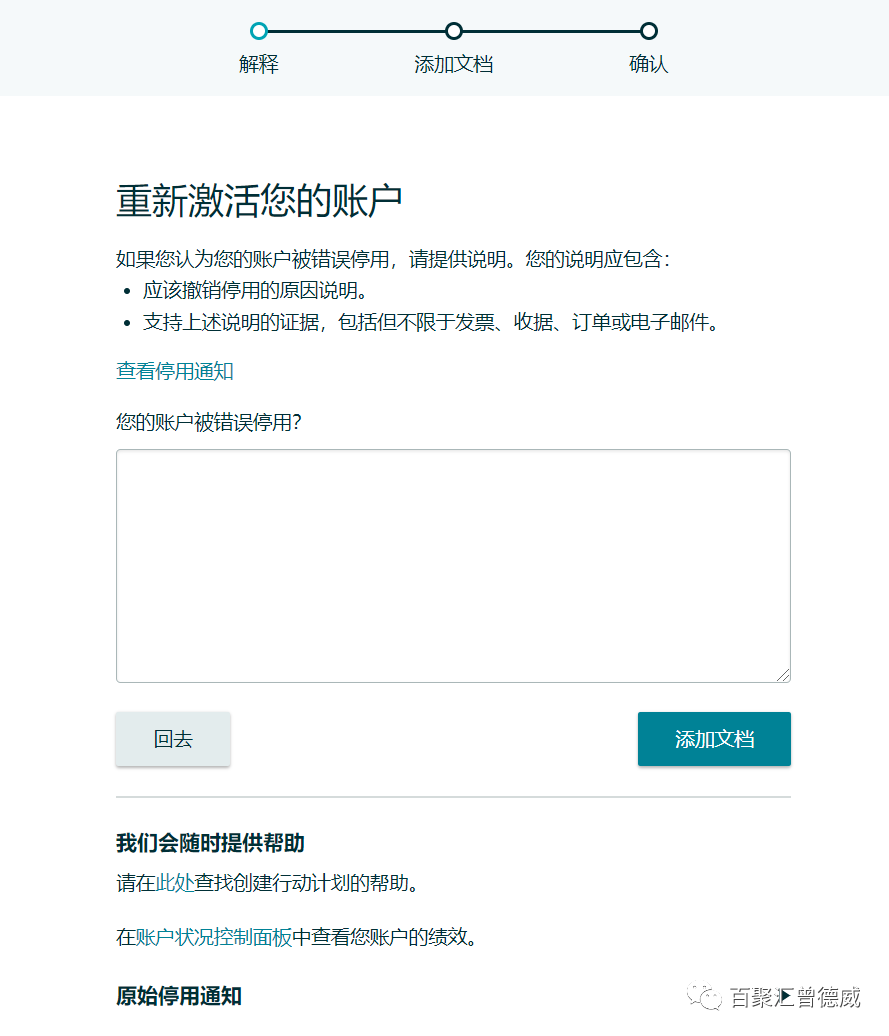Click the bullet about 应该撤销停用的原因说明
Screen dimensions: 889x1036
click(x=255, y=290)
